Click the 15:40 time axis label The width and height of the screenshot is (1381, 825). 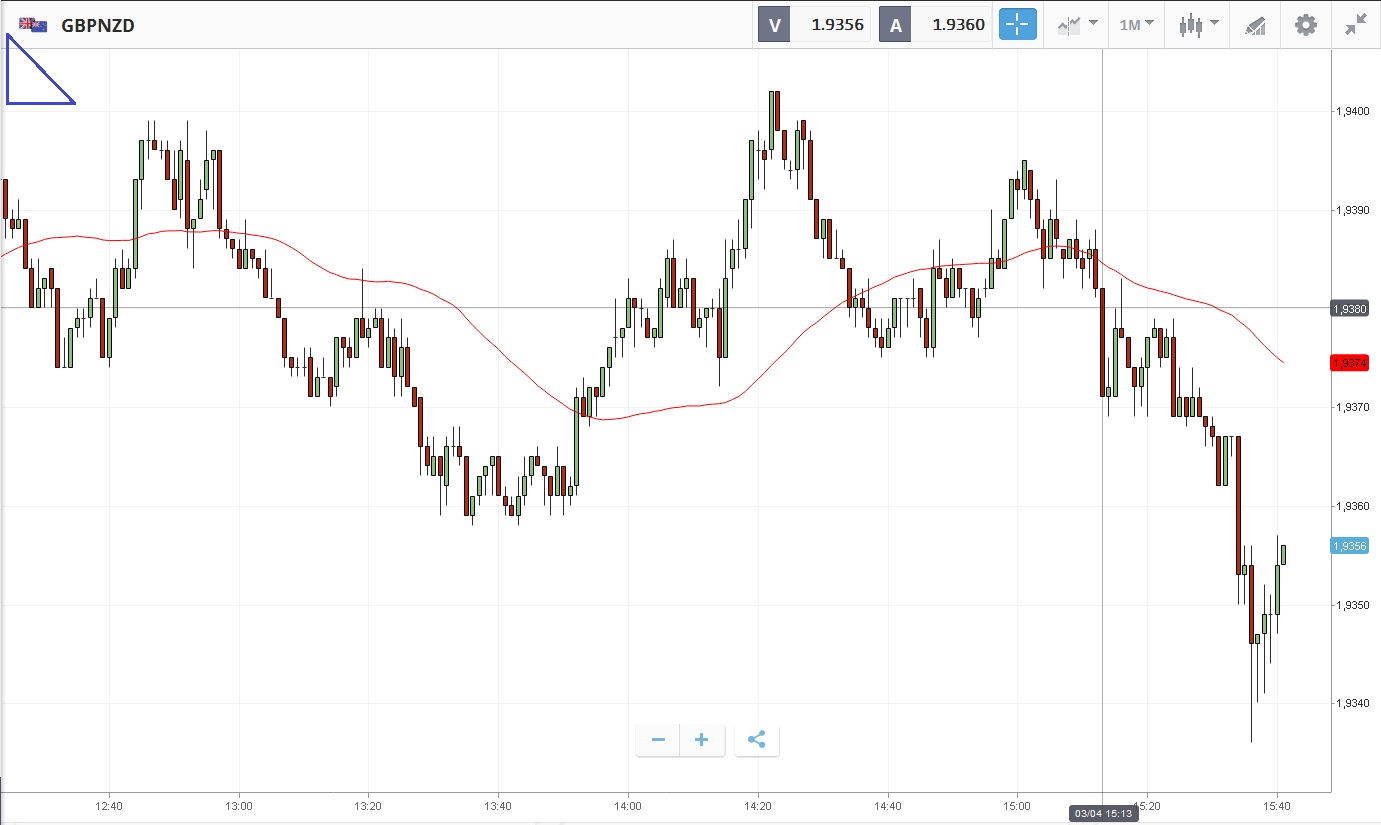[1277, 806]
